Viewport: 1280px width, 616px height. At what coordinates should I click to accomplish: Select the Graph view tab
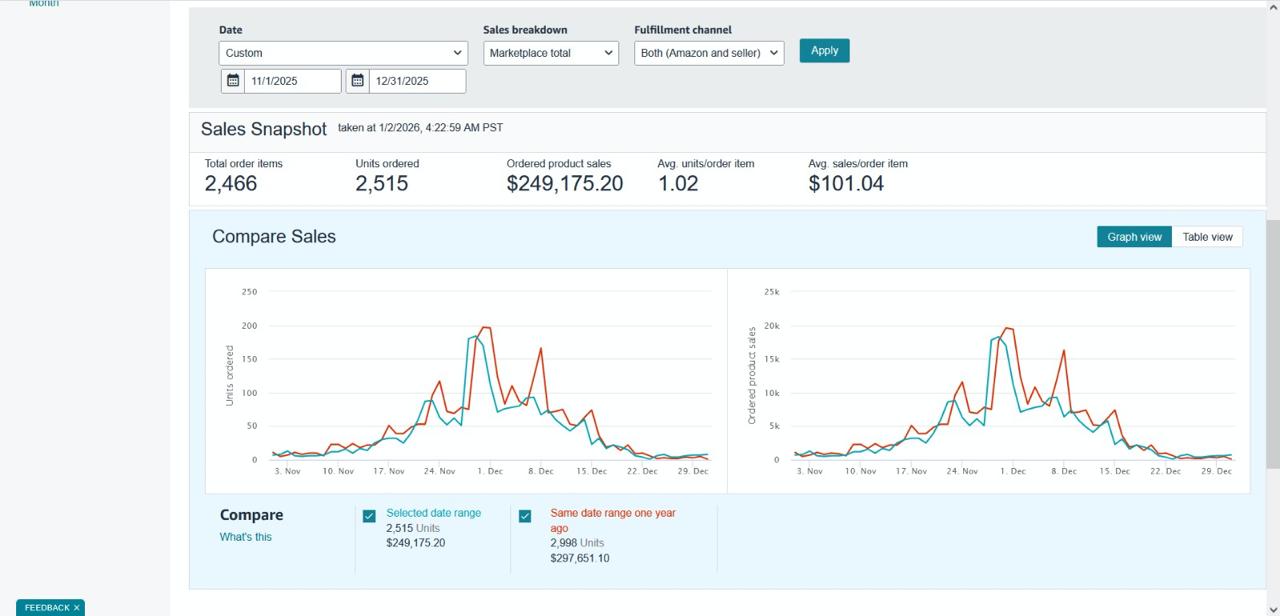[x=1134, y=237]
